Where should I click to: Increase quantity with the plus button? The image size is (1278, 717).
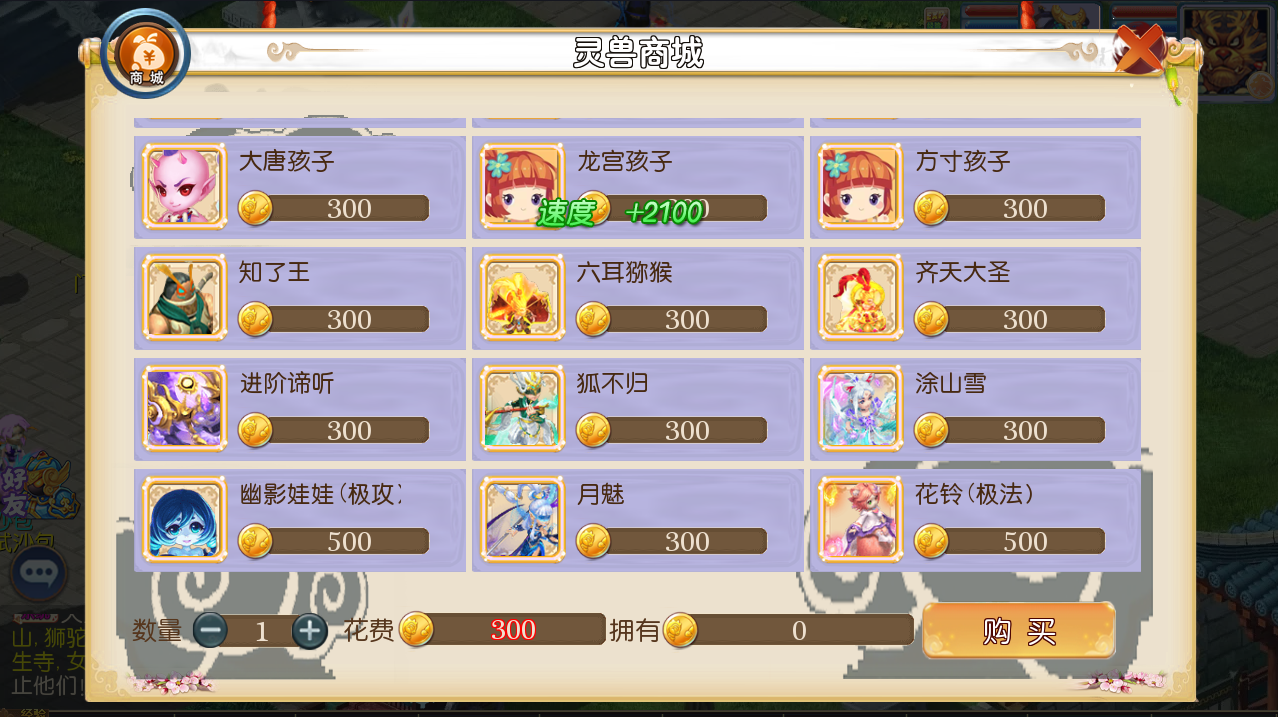pyautogui.click(x=310, y=630)
